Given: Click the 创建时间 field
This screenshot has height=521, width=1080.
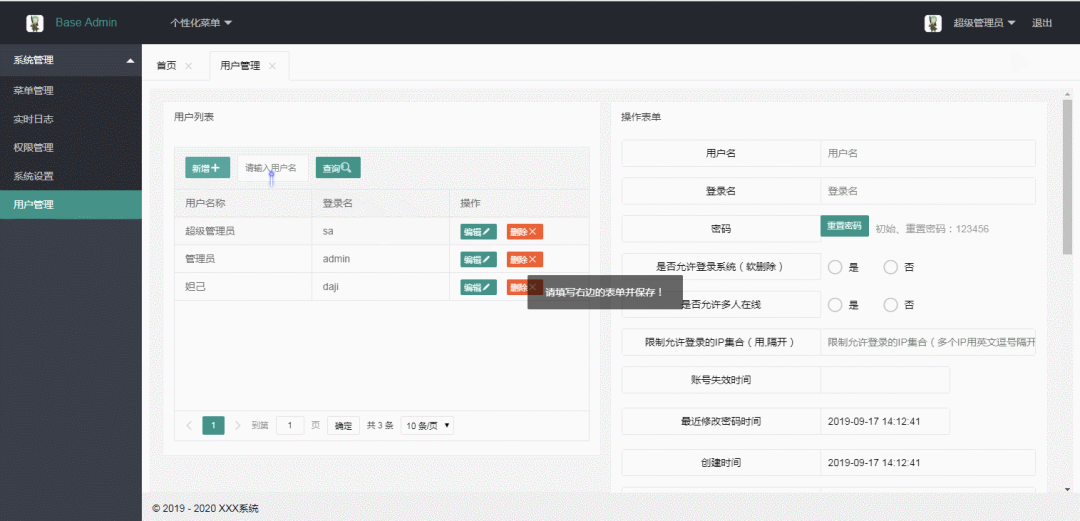Looking at the screenshot, I should coord(928,462).
